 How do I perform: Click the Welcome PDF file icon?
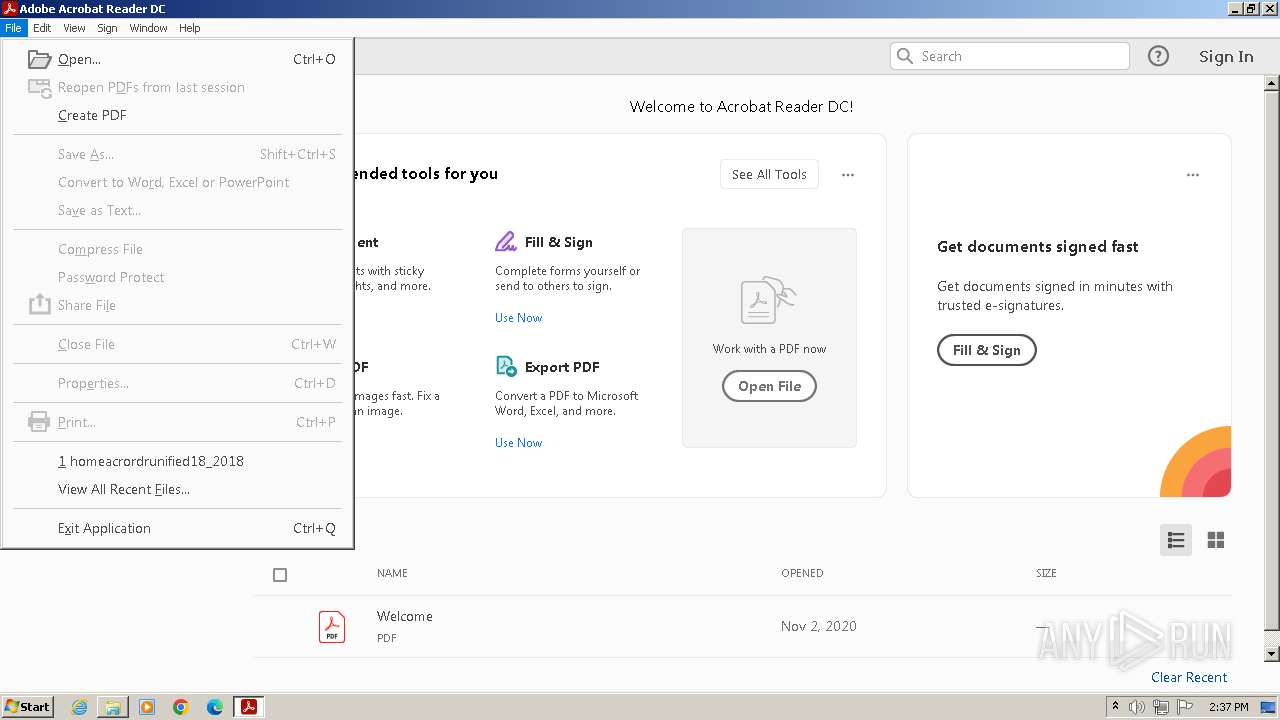pos(332,627)
